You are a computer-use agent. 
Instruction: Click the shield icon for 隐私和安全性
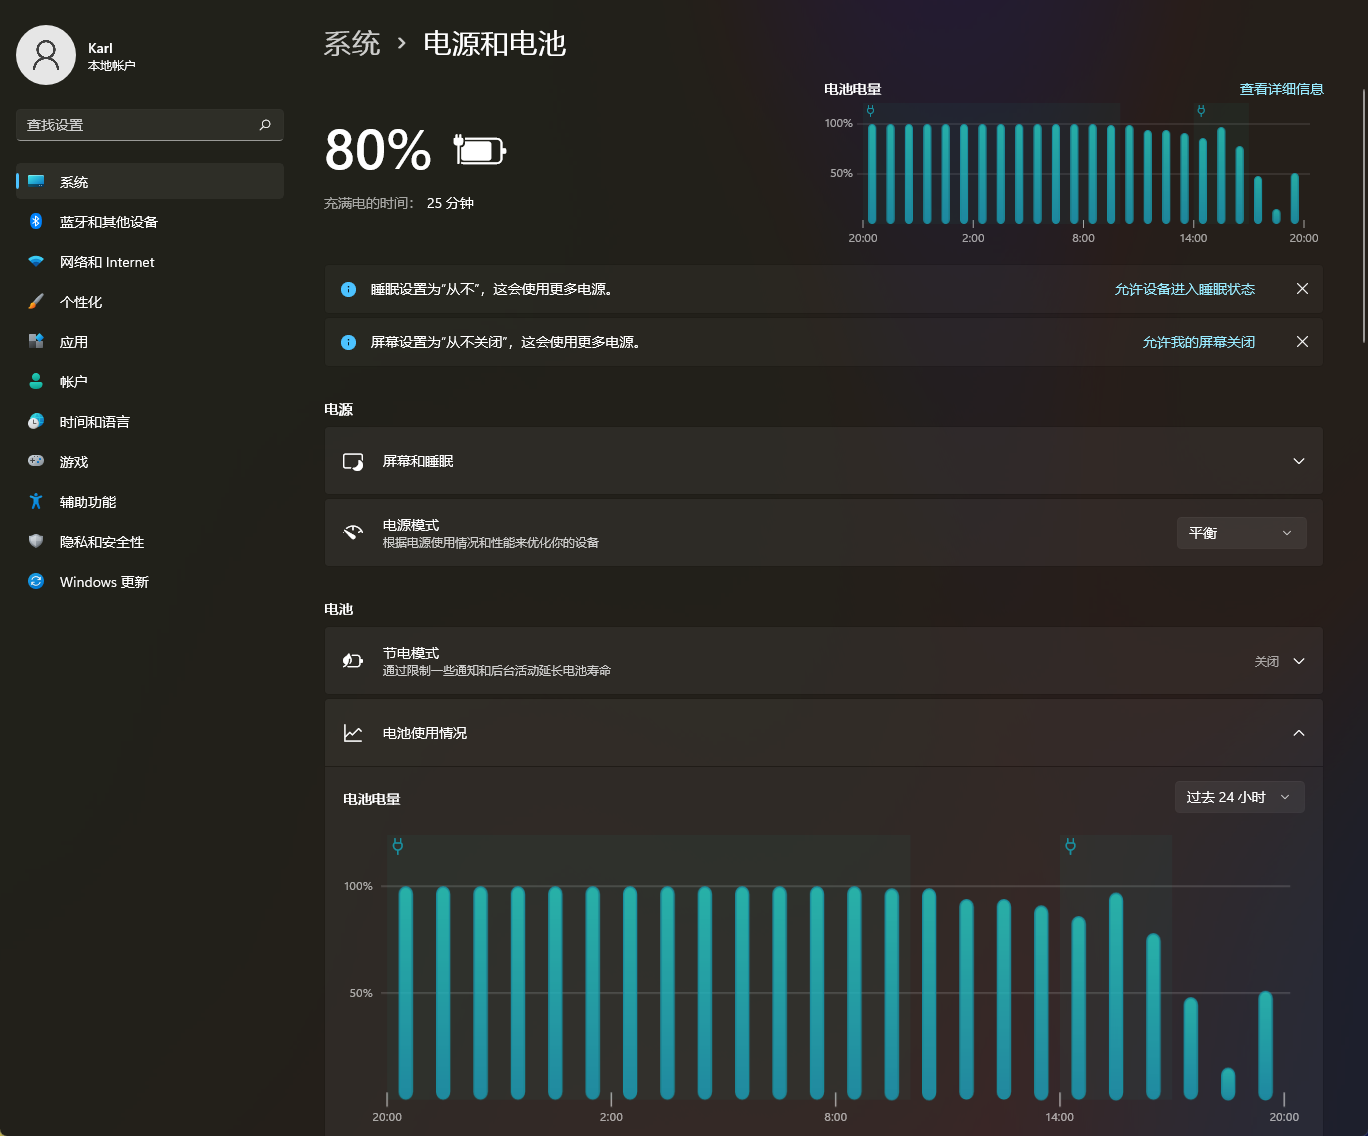click(x=36, y=541)
